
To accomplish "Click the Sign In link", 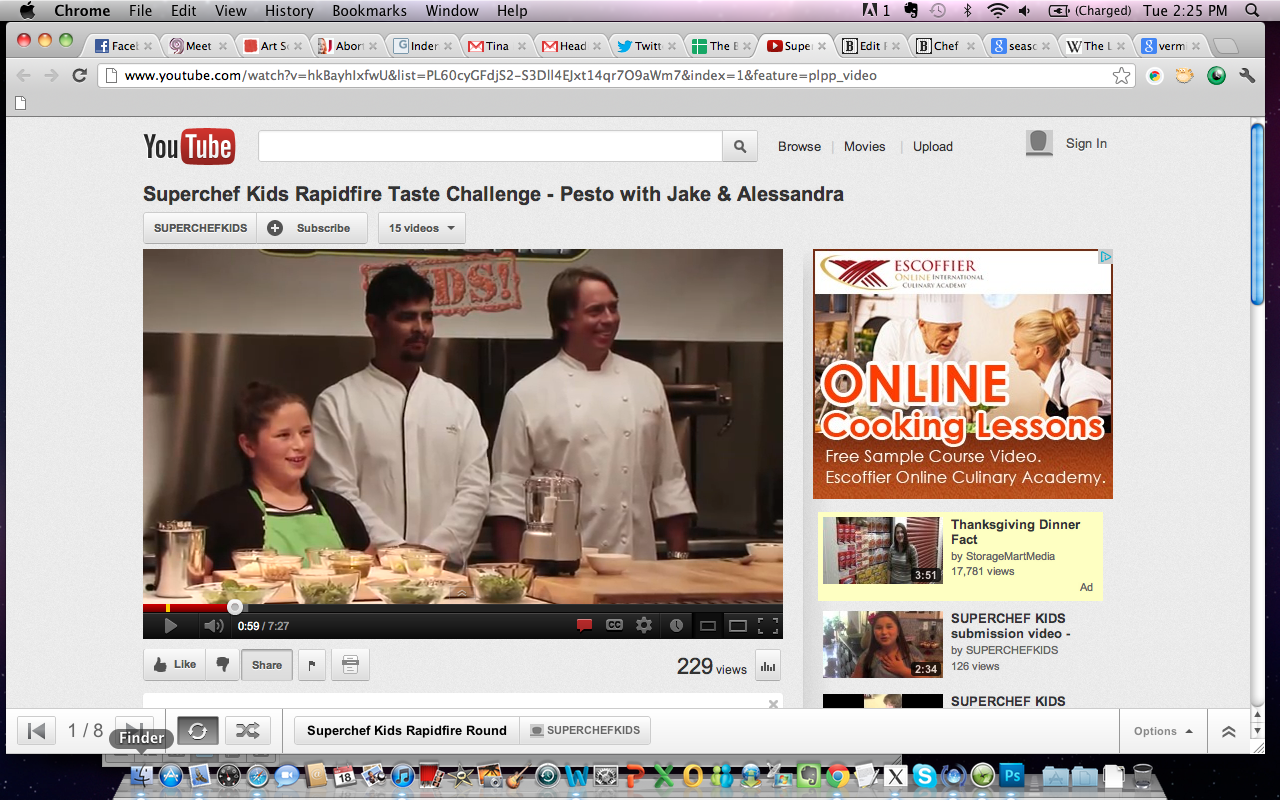I will click(x=1086, y=144).
